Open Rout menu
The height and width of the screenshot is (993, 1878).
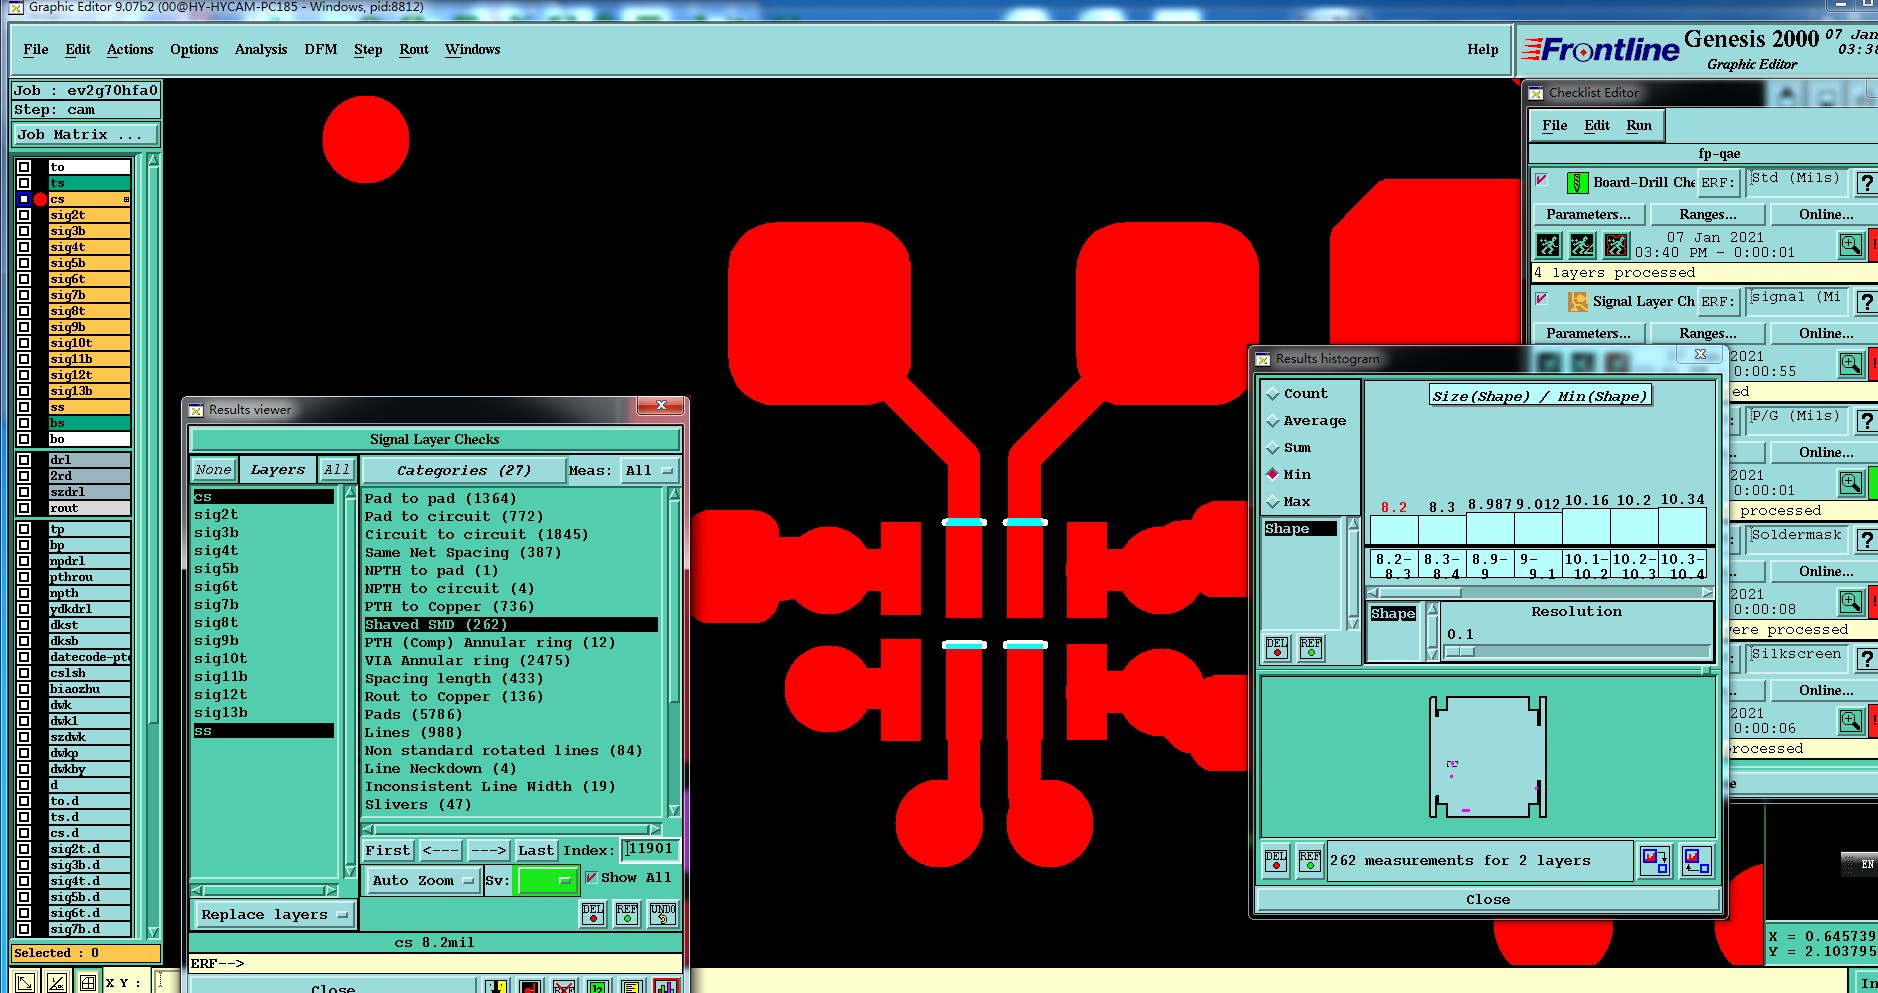tap(414, 49)
